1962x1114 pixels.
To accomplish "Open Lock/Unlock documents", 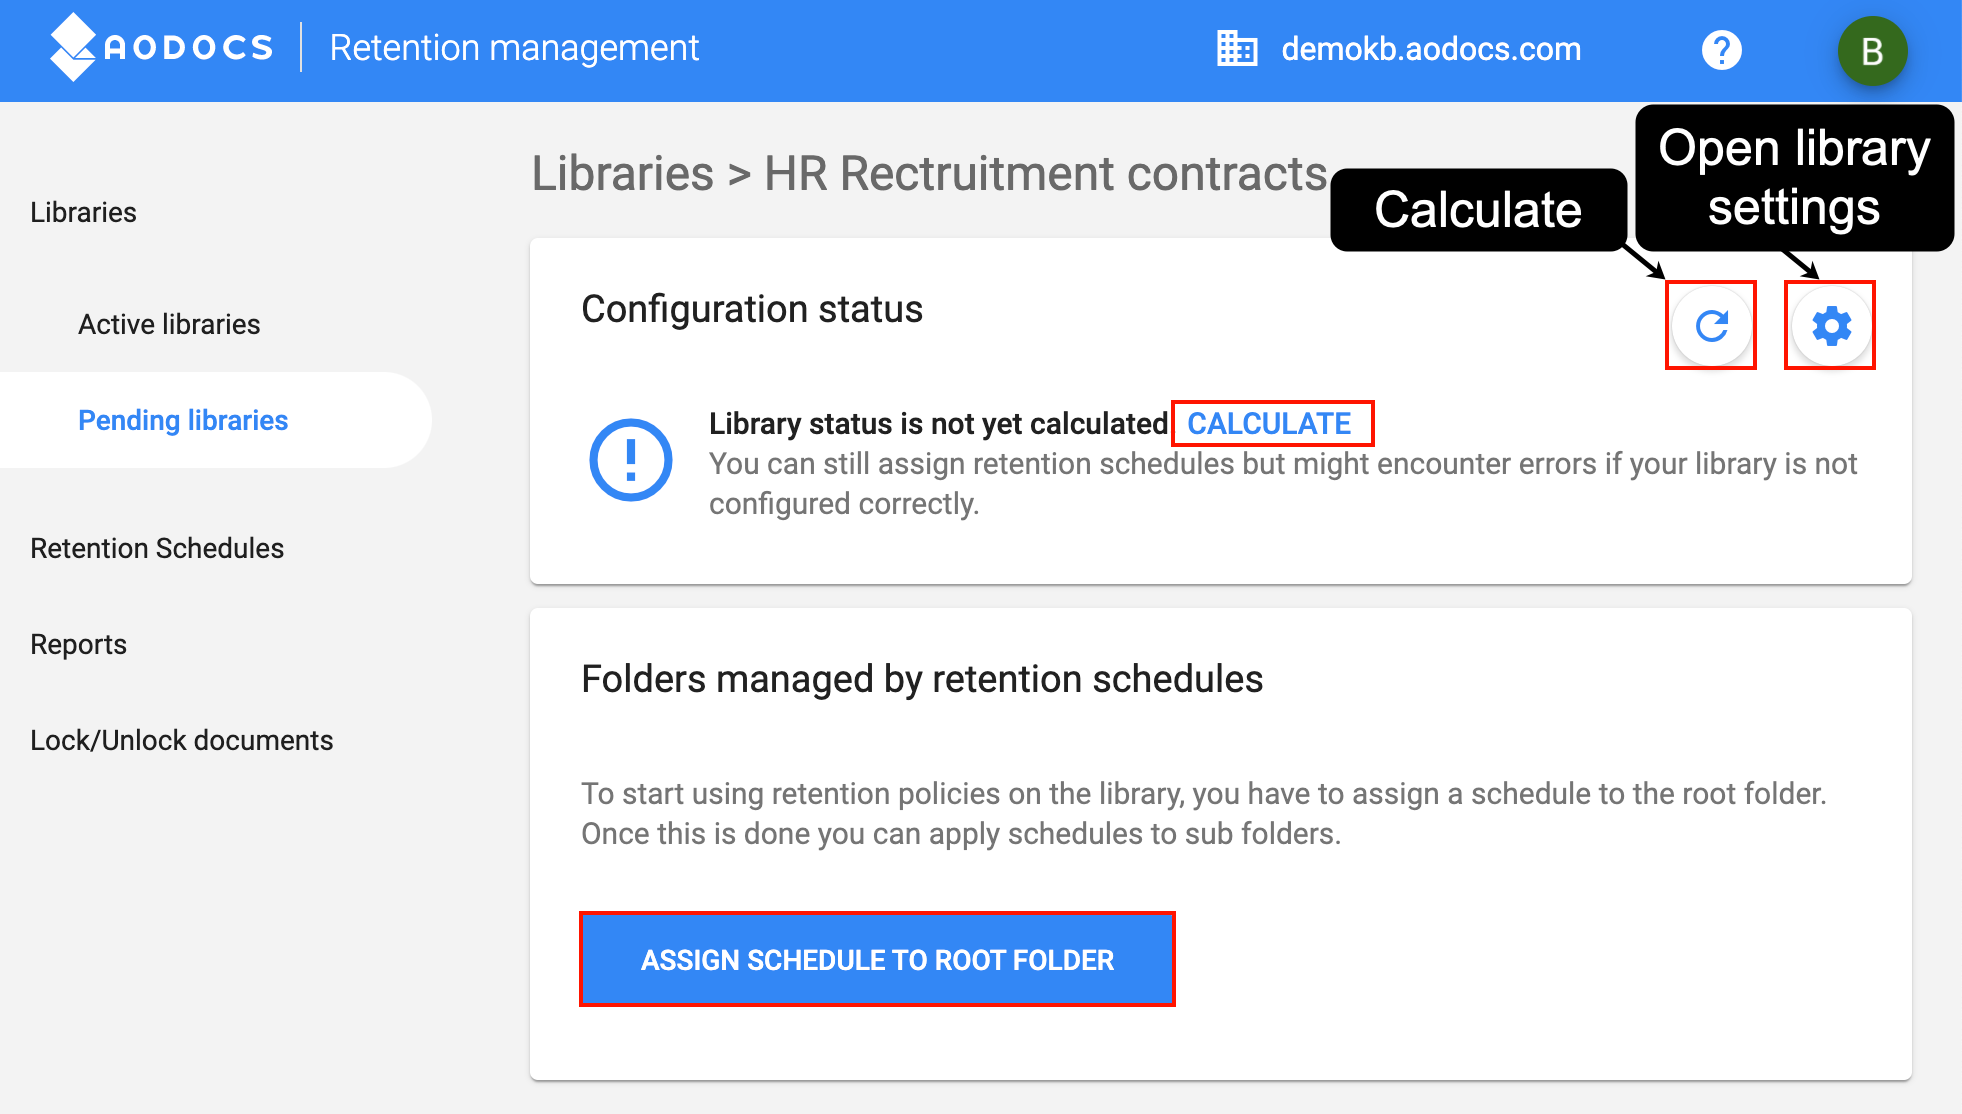I will 181,740.
